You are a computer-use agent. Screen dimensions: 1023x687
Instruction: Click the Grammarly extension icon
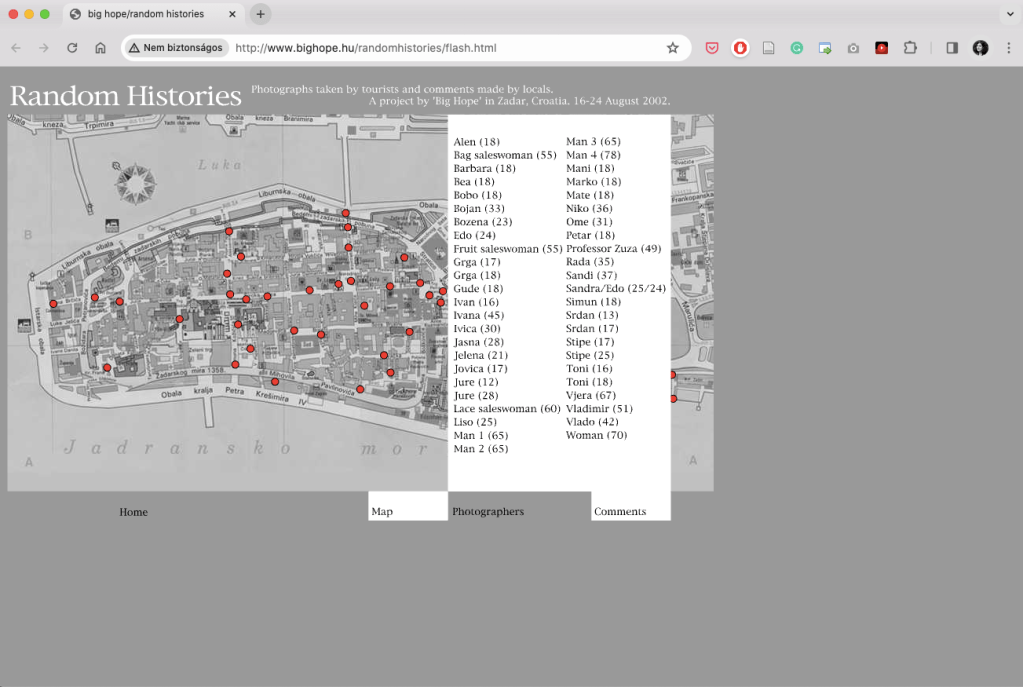coord(797,48)
